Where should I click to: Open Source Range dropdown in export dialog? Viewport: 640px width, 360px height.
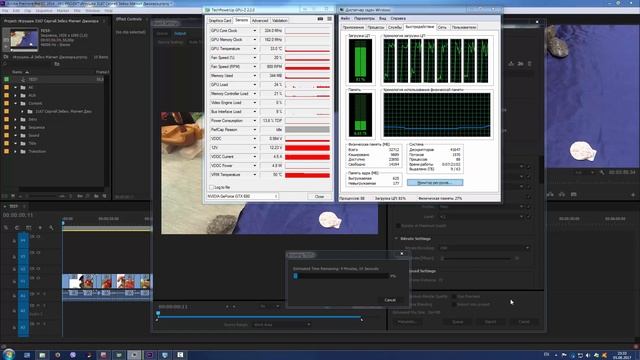click(282, 324)
